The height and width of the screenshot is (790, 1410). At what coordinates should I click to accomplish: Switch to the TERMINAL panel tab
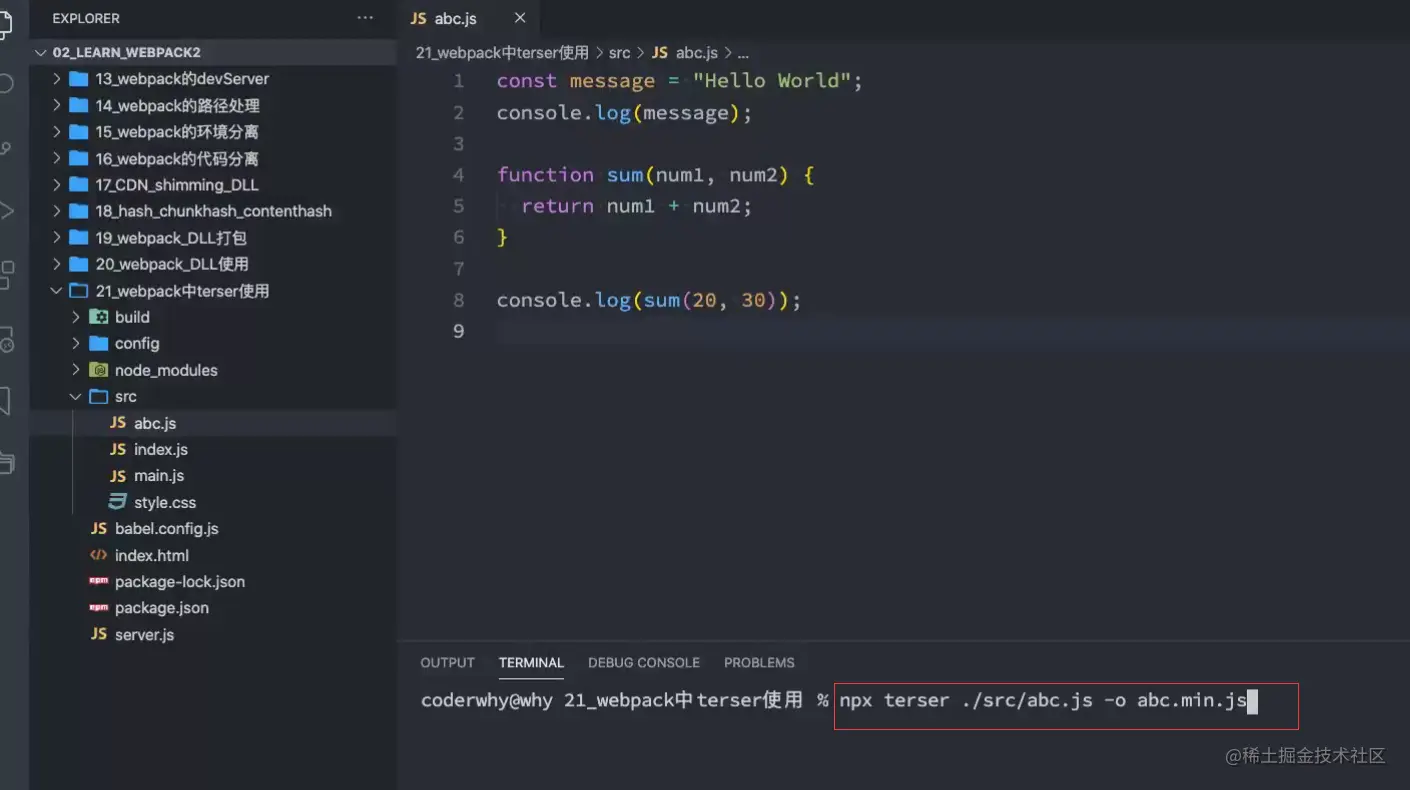[531, 662]
